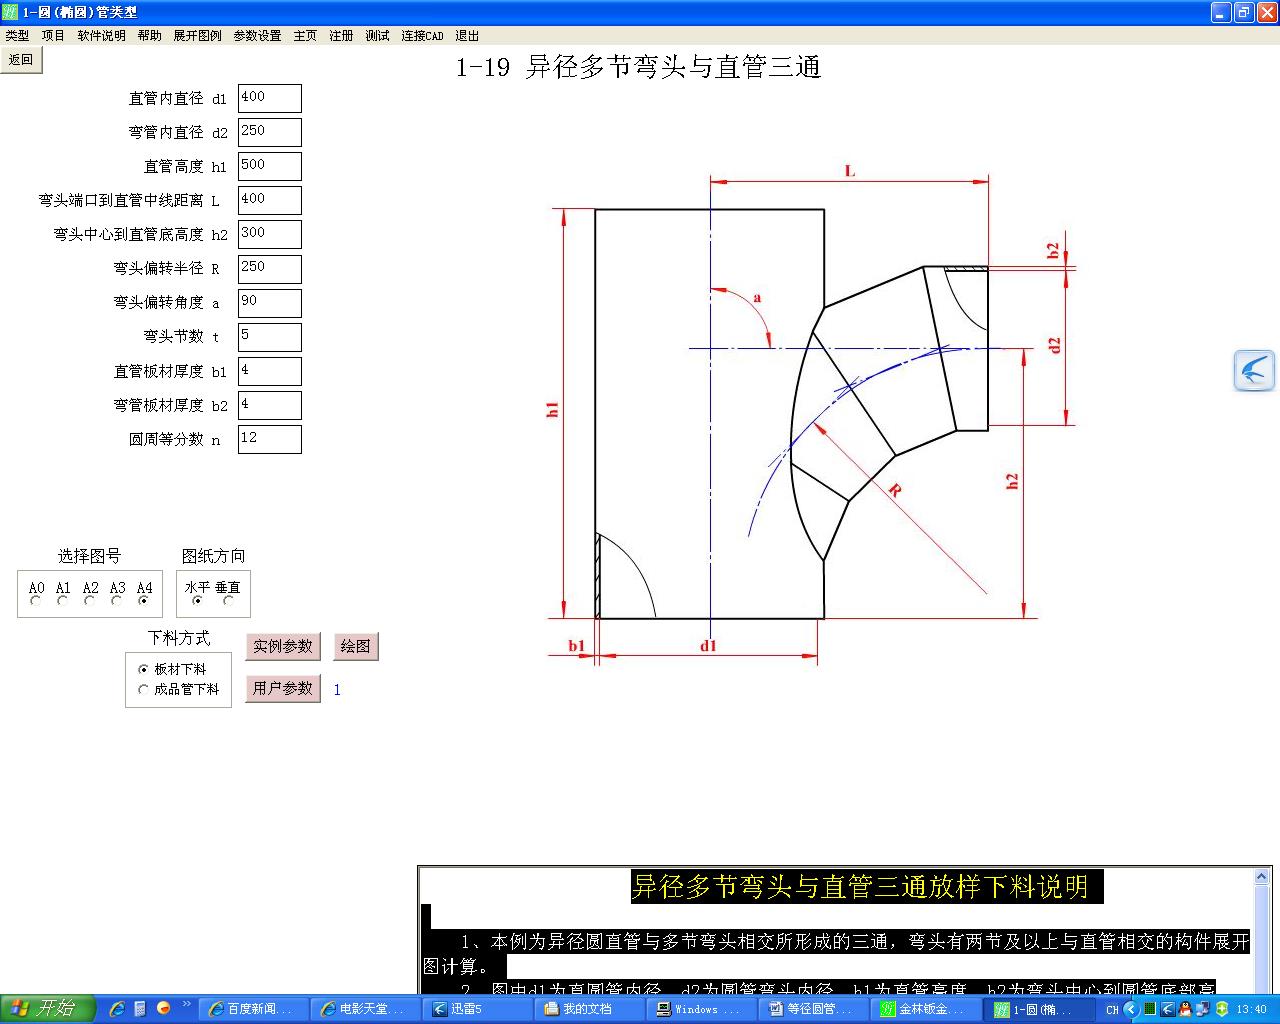
Task: Expand hidden quick launch items chevron
Action: pyautogui.click(x=186, y=1004)
